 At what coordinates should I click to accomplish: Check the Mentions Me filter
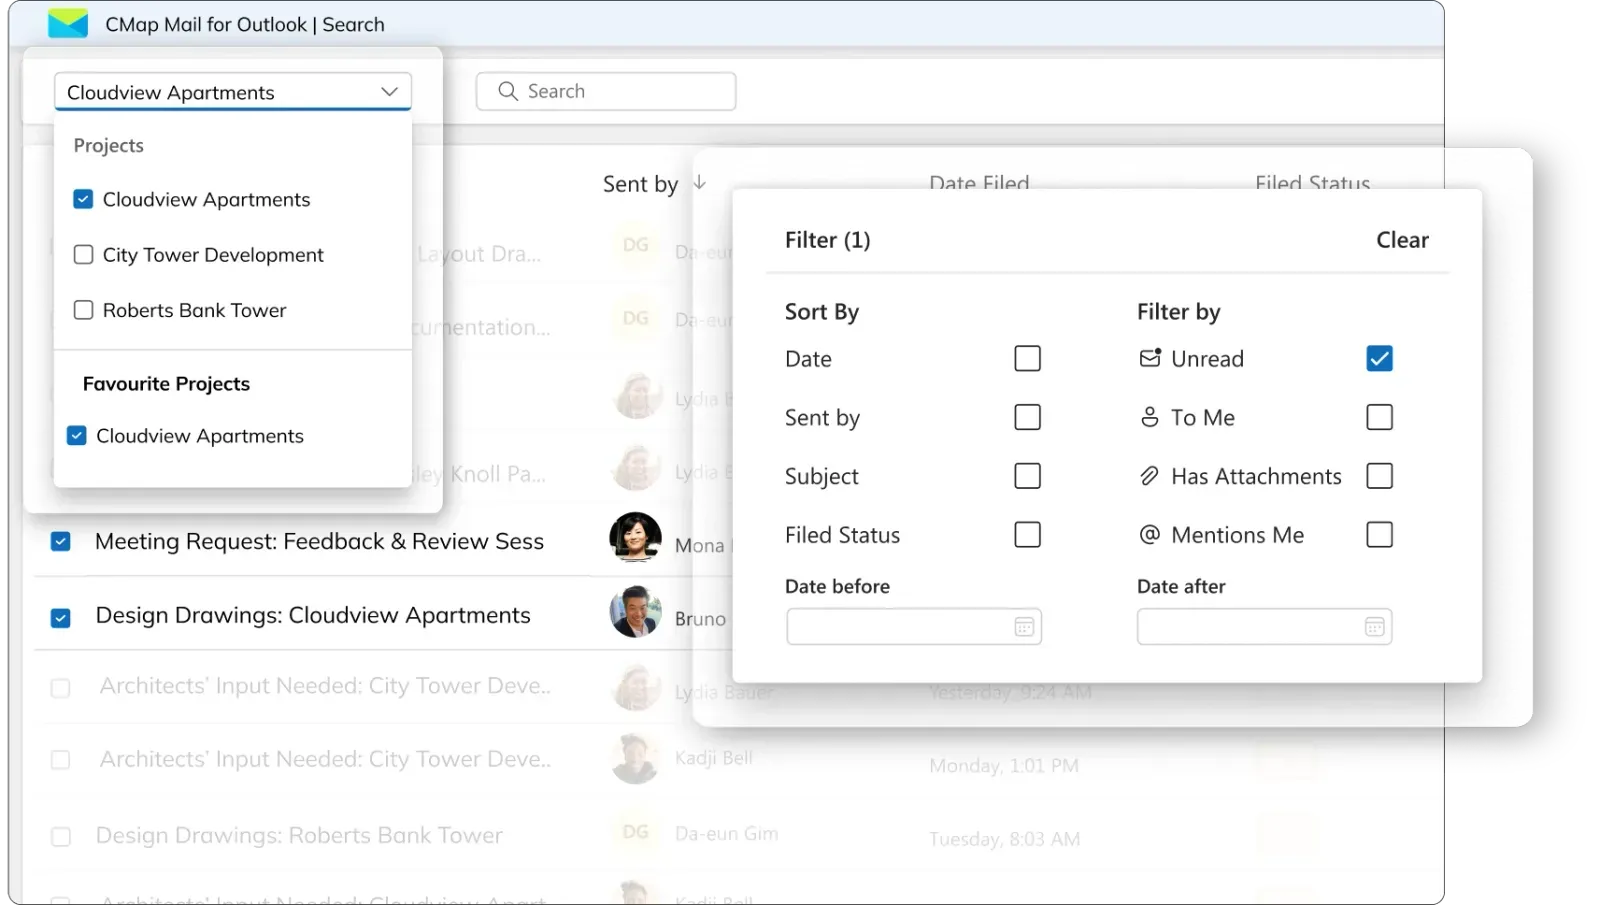(1379, 535)
